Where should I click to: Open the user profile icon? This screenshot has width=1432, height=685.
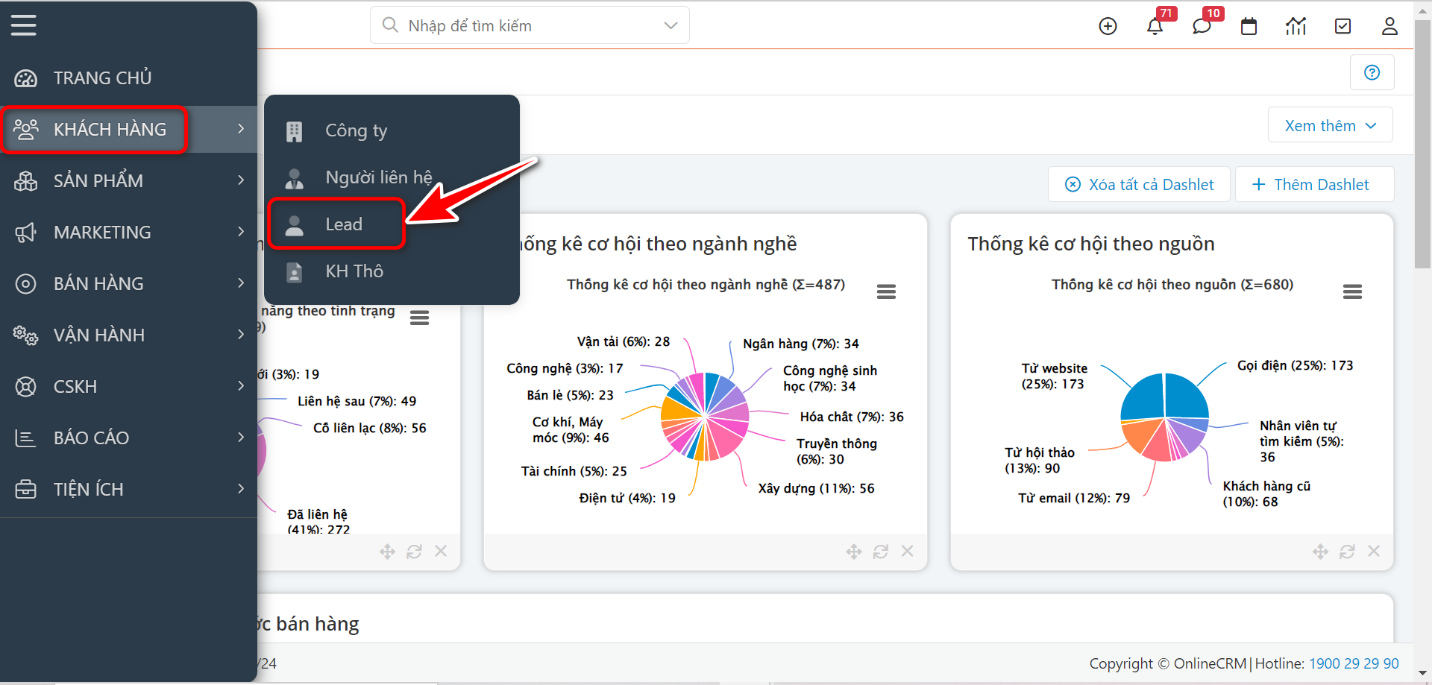click(1390, 27)
